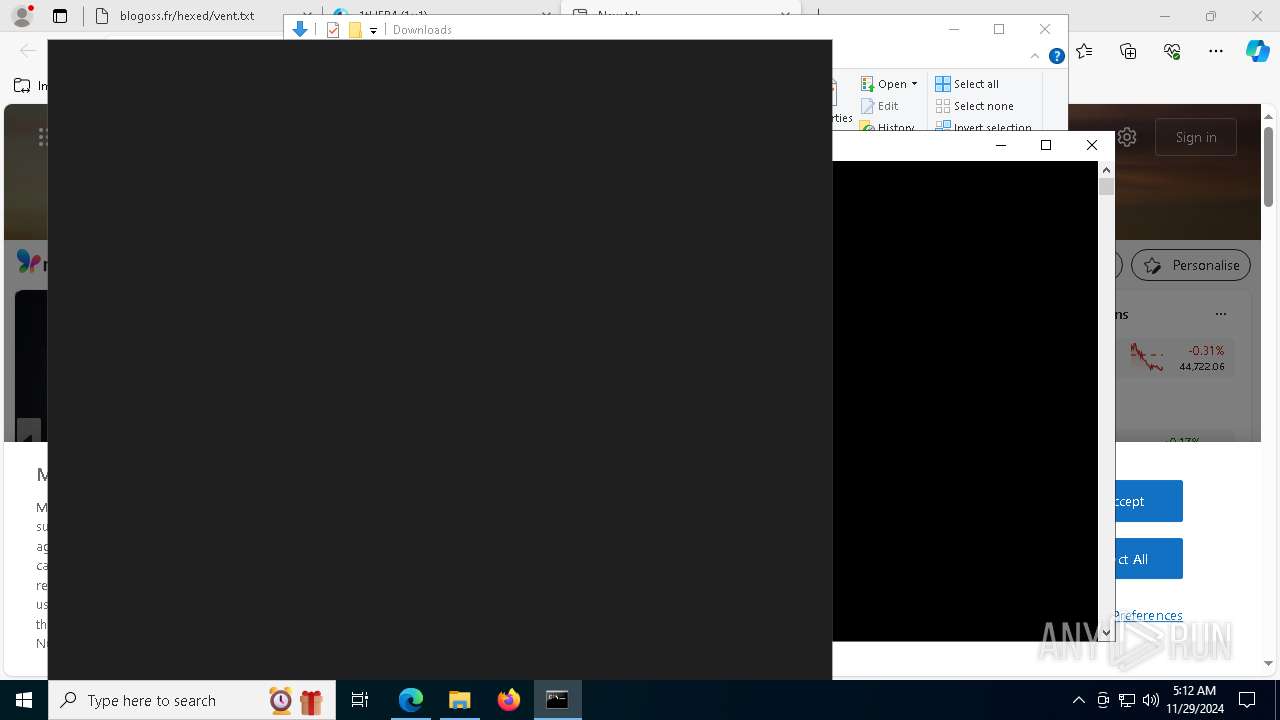Open Firefox from the taskbar
Screen dimensions: 1280x720
tap(509, 700)
